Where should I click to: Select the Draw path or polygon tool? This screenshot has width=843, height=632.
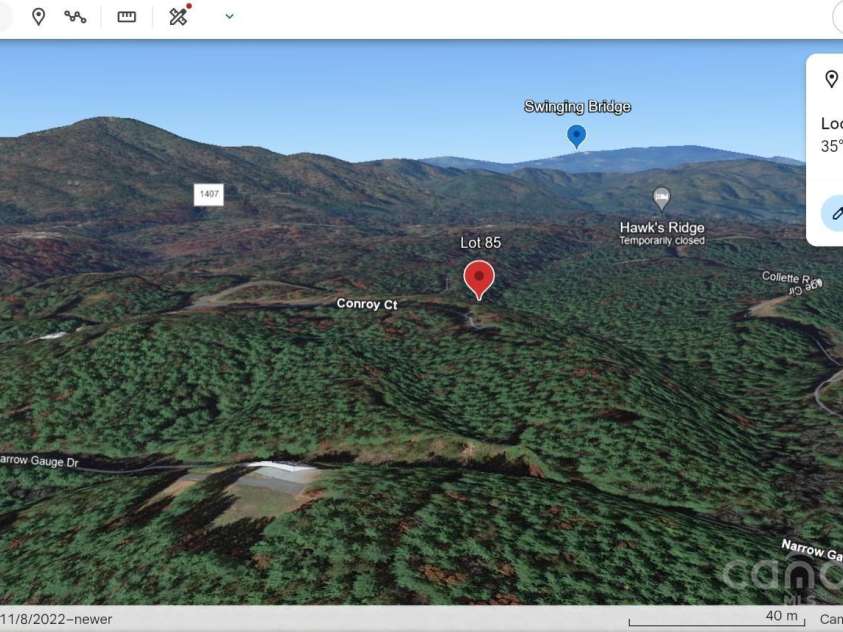(x=75, y=17)
